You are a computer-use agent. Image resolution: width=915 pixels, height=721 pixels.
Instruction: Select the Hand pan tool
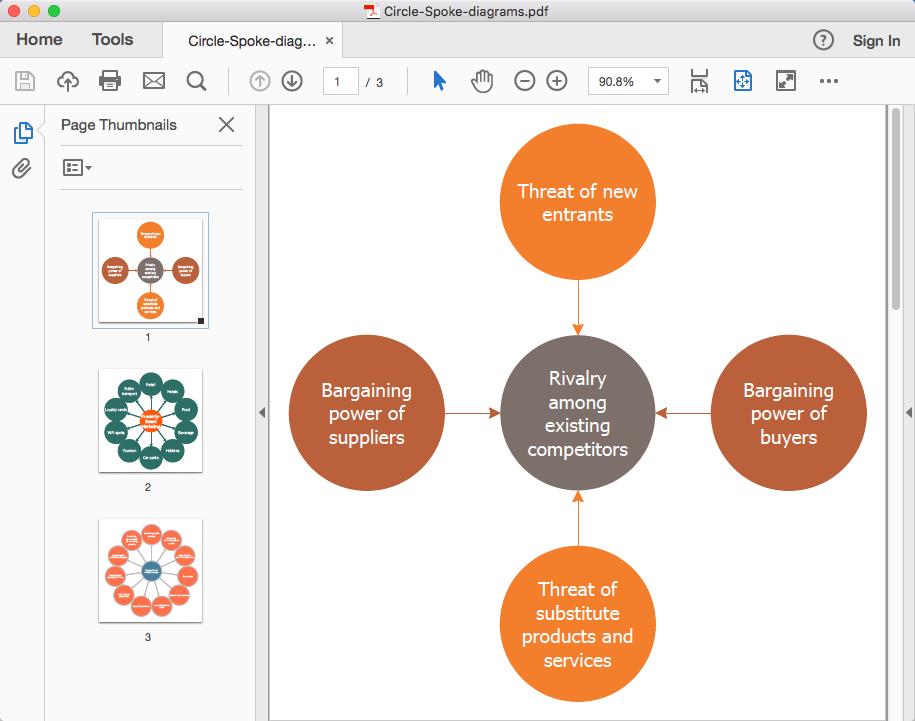(482, 81)
